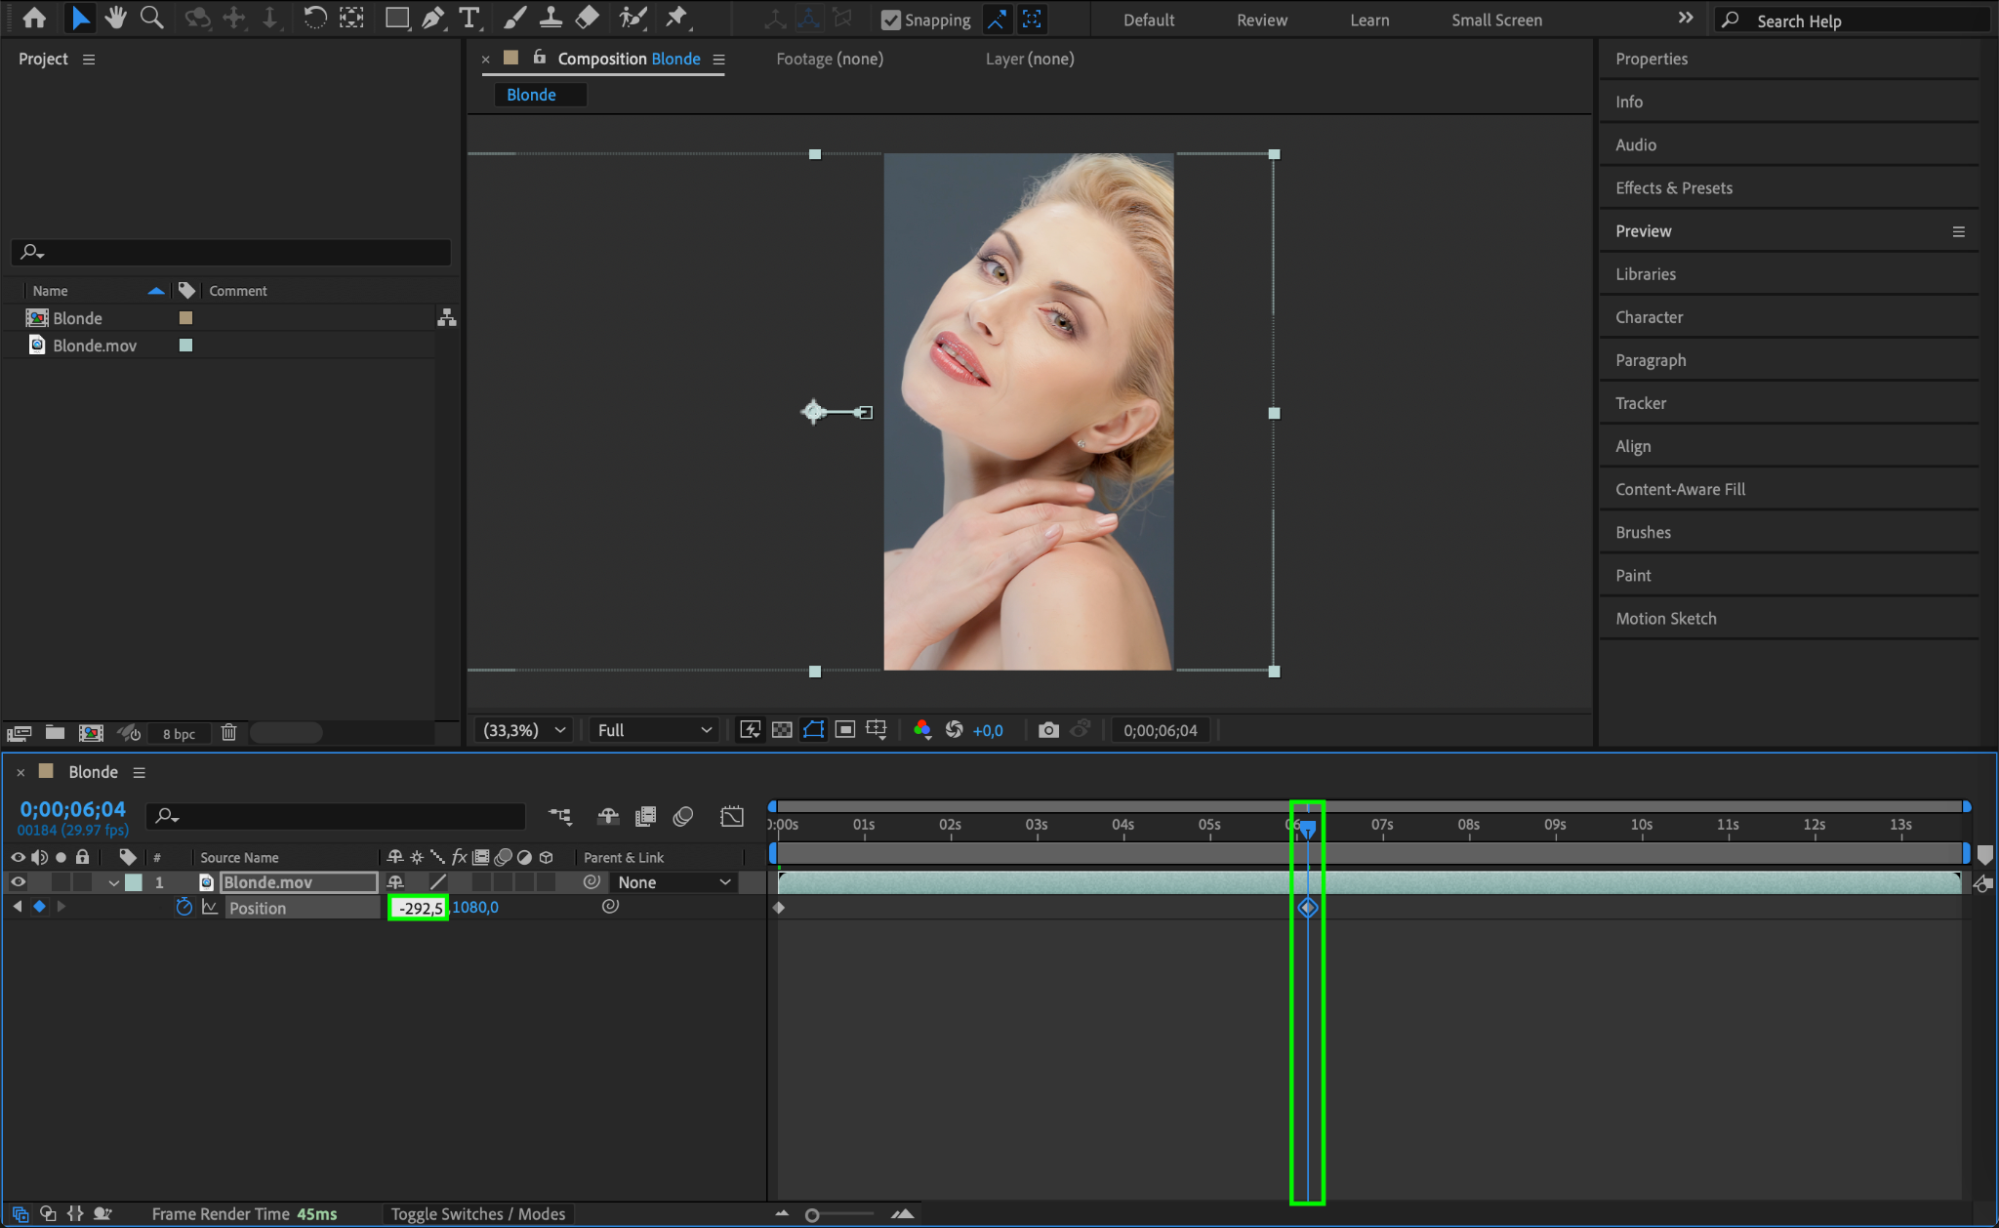Select the Zoom magnifier tool

pyautogui.click(x=151, y=17)
